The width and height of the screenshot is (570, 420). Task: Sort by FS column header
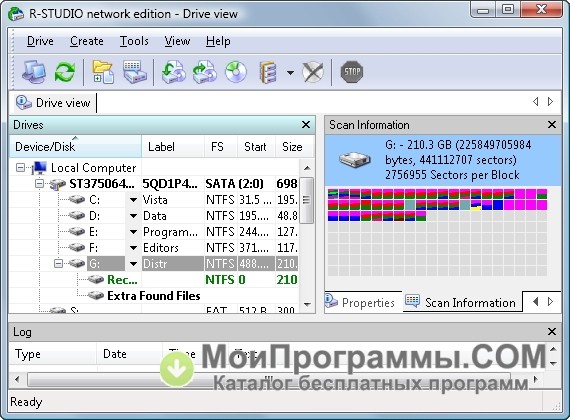coord(221,147)
